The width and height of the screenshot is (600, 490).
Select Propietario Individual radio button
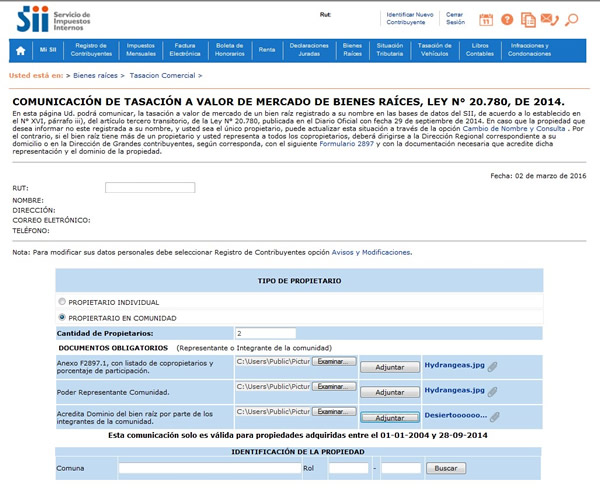click(x=63, y=301)
